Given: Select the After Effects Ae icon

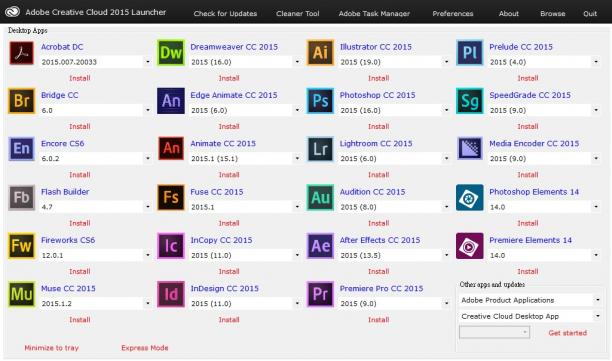Looking at the screenshot, I should (x=320, y=246).
